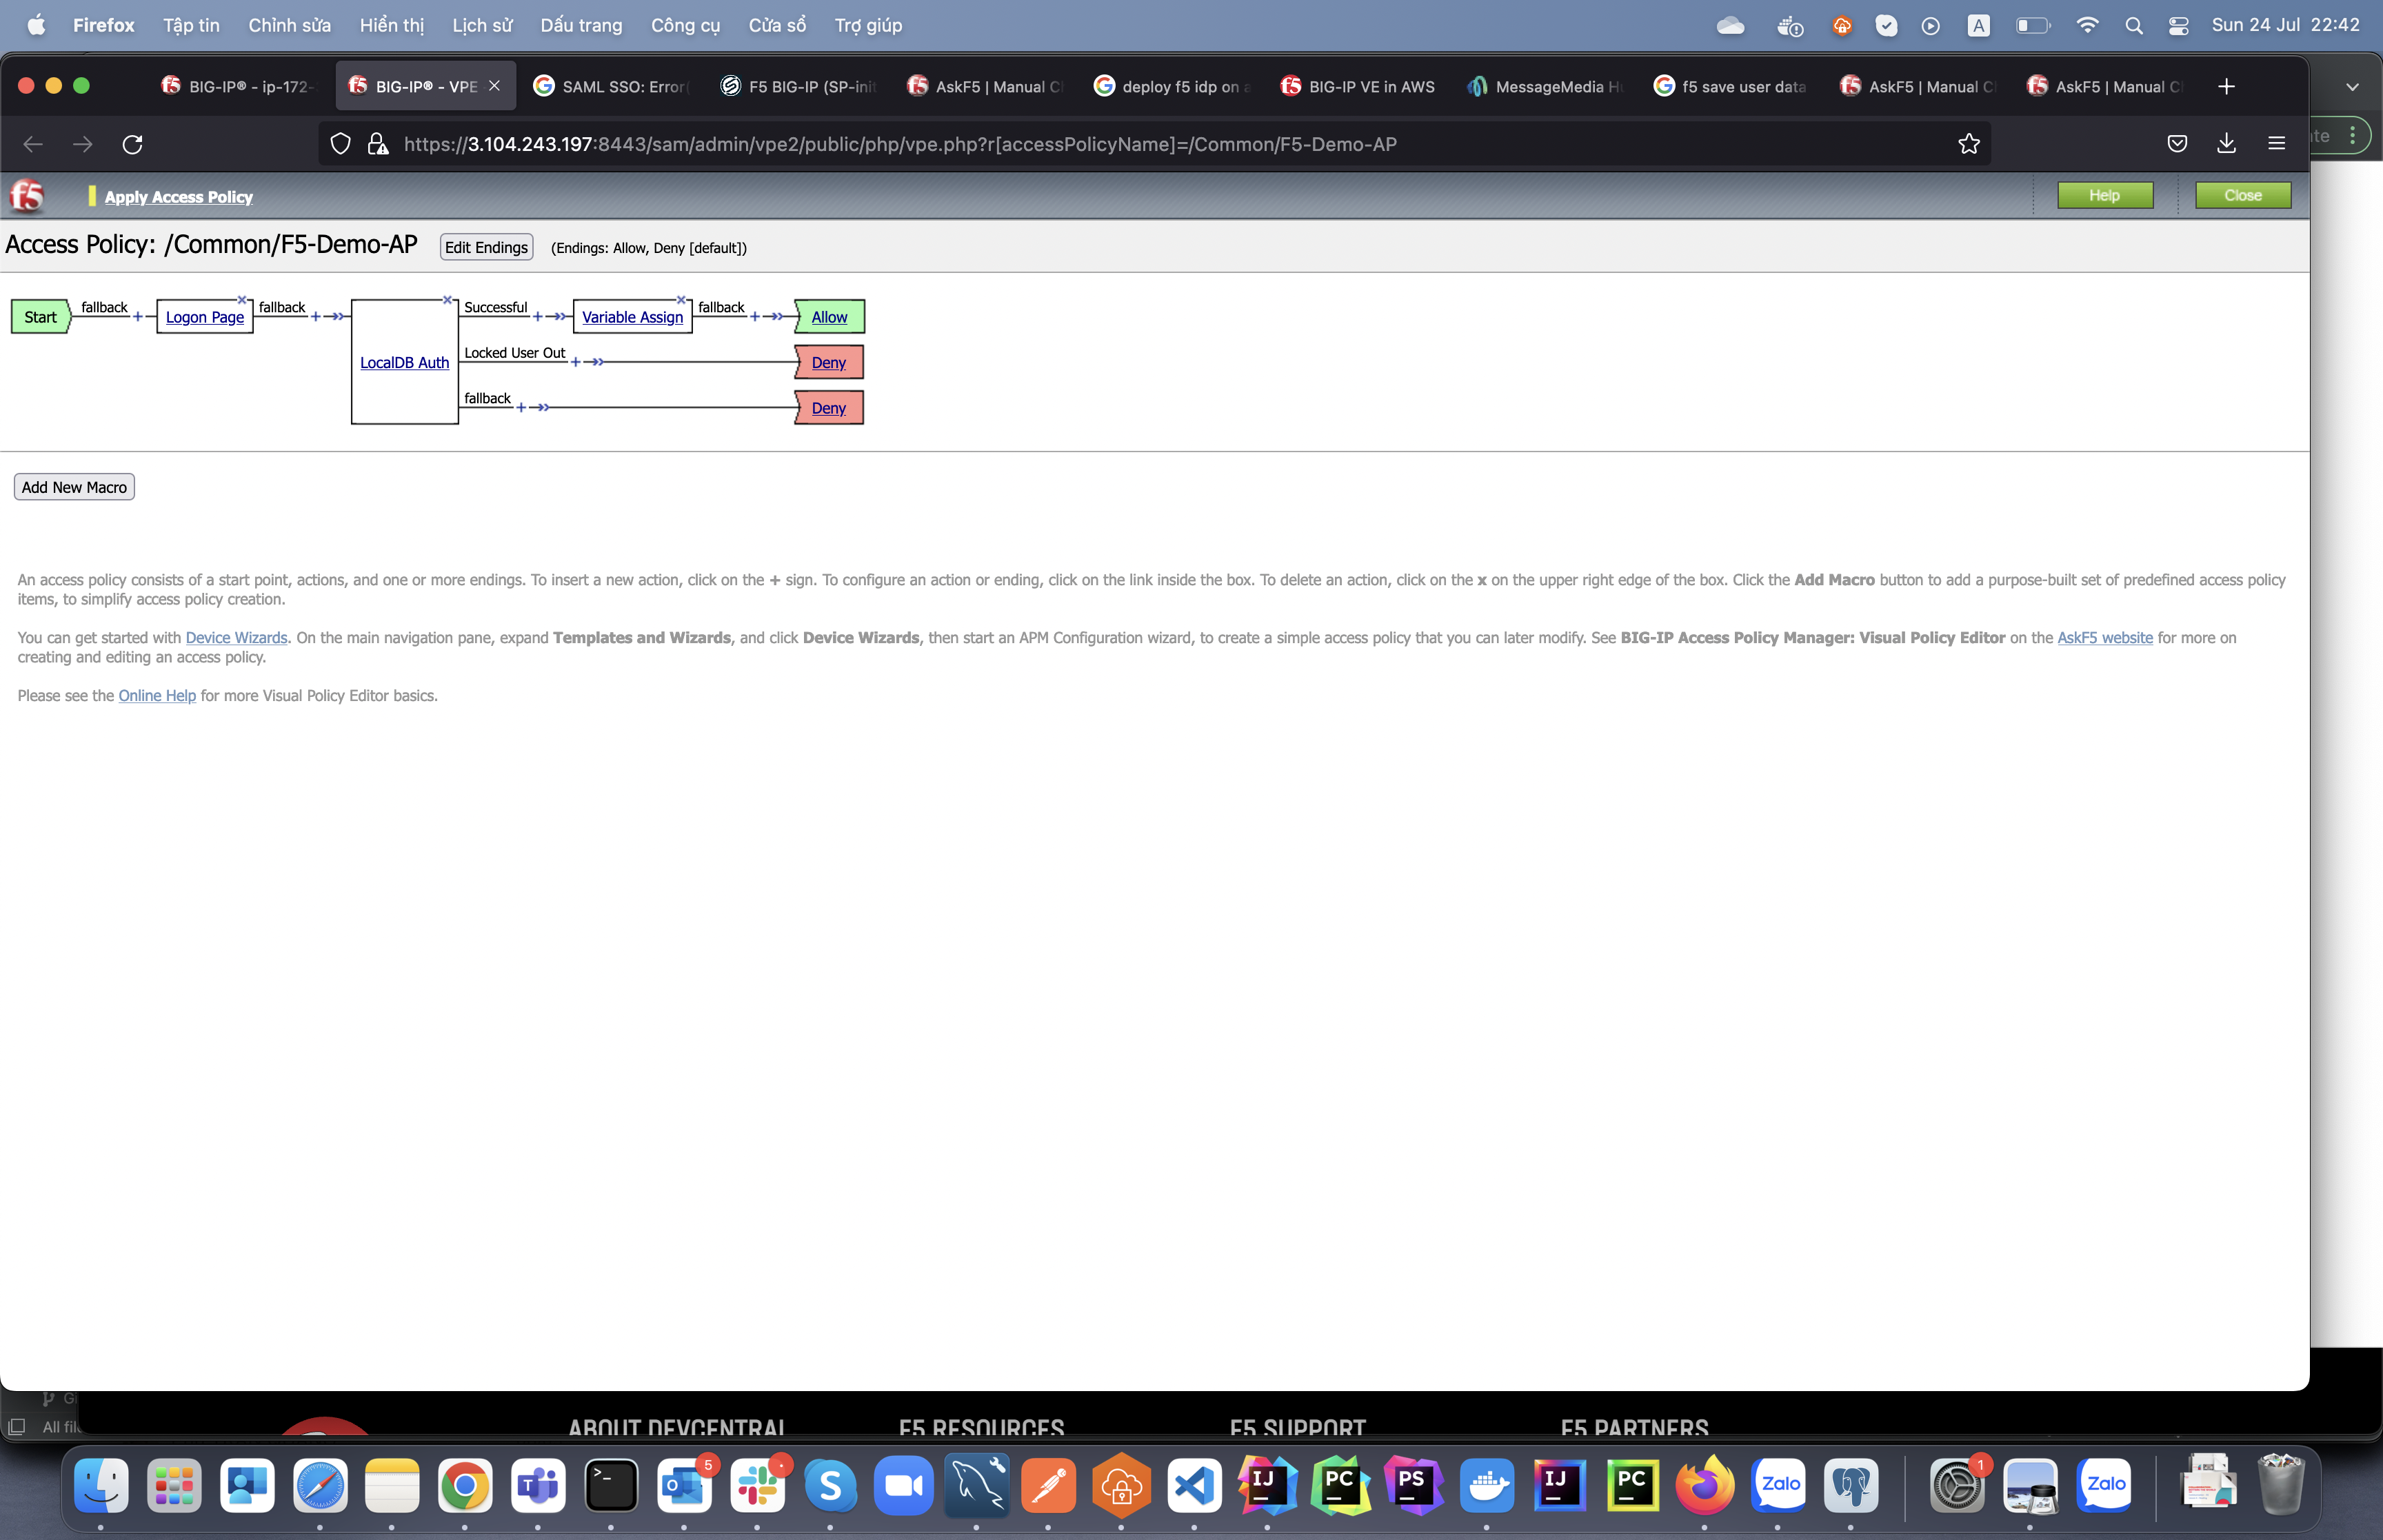
Task: Click the F5 logo icon
Action: tap(27, 196)
